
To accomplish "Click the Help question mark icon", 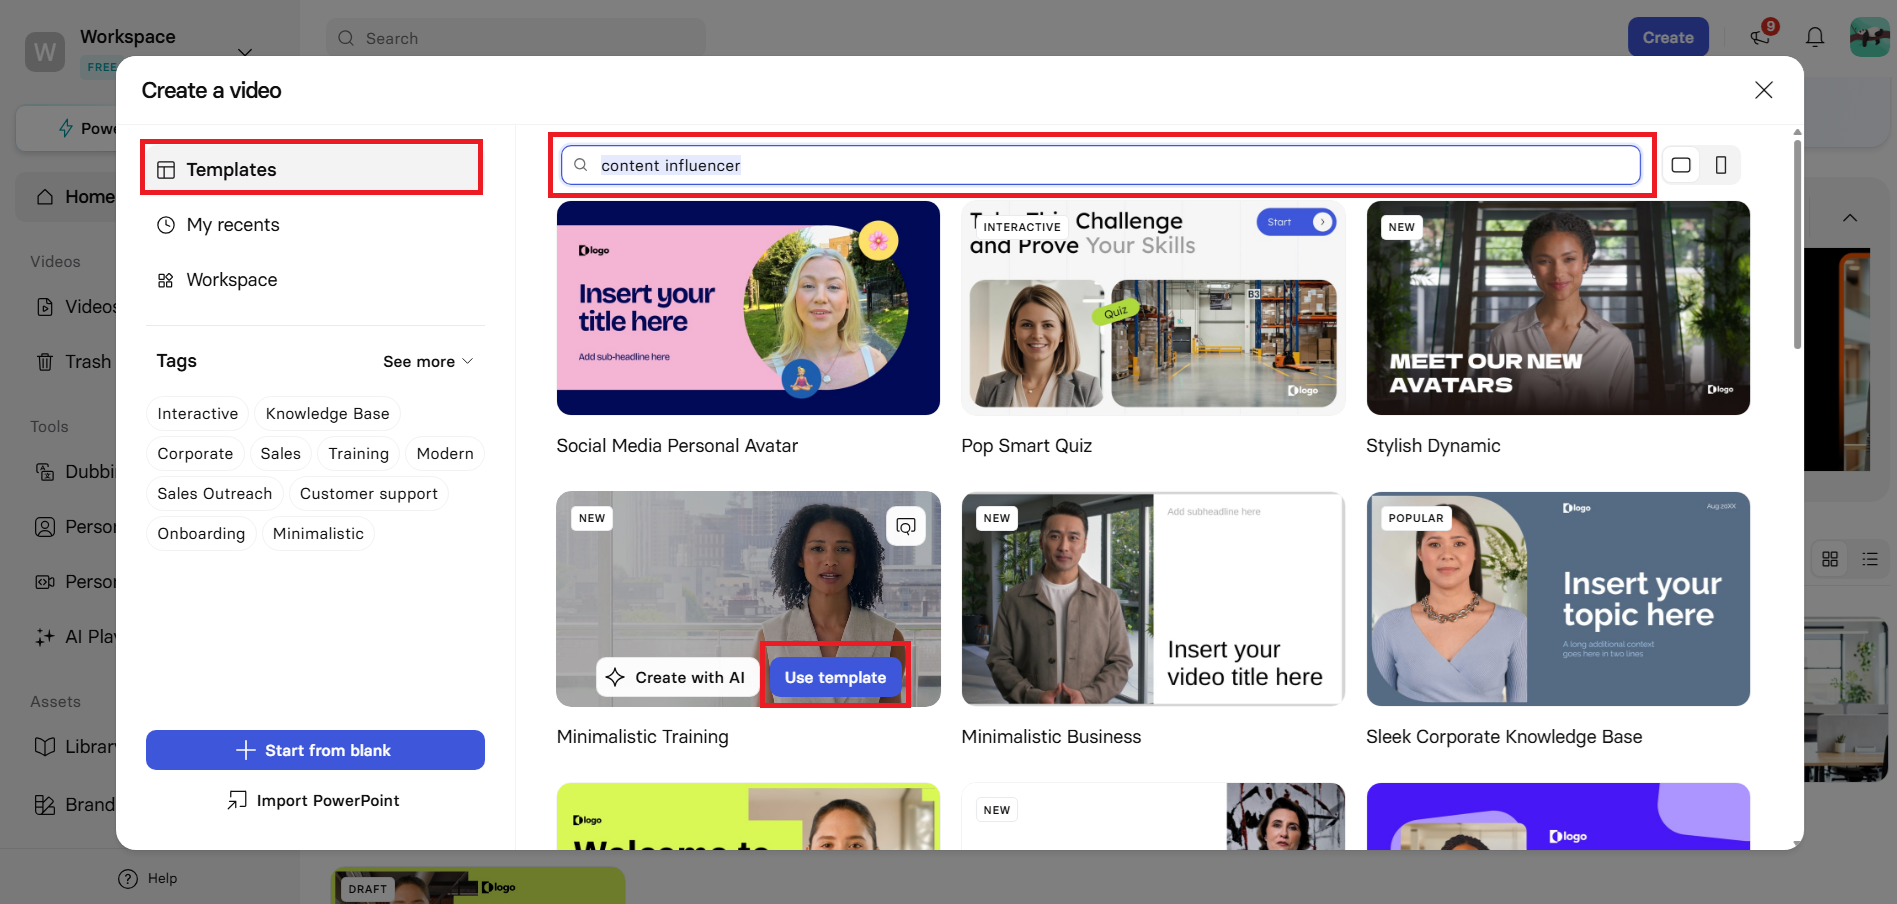I will point(128,879).
